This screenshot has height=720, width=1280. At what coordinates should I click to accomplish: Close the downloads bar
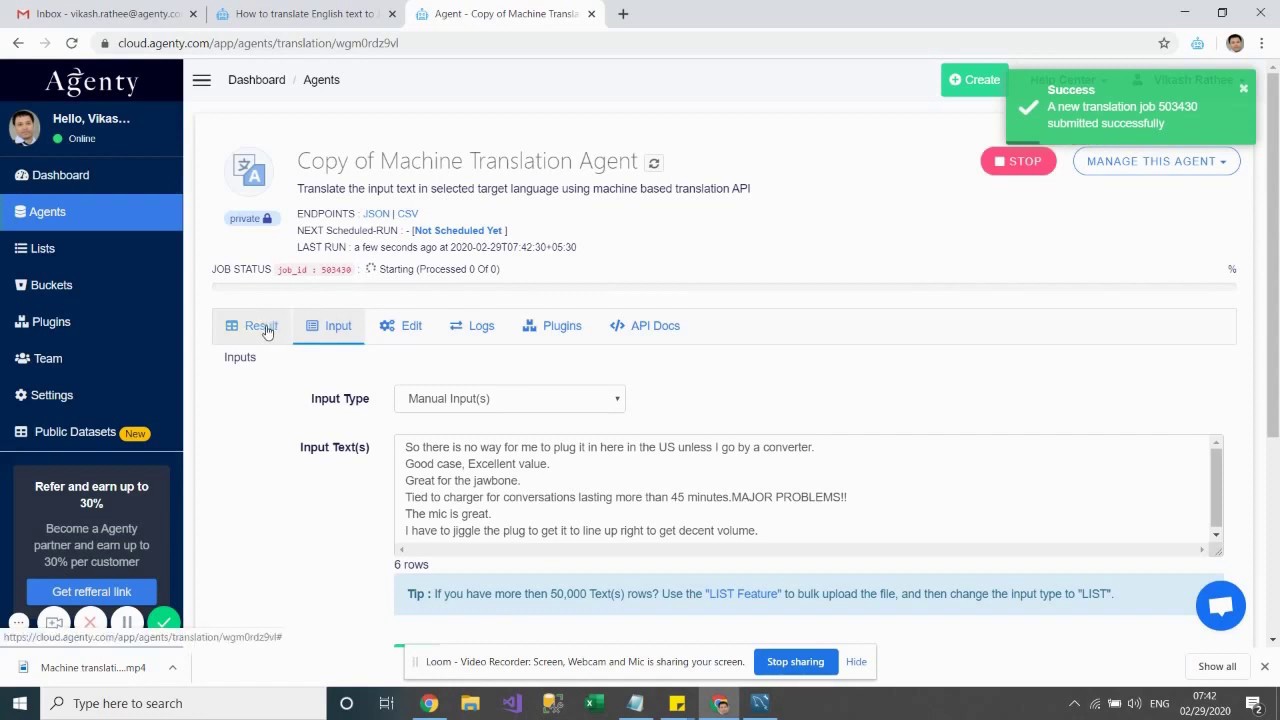pyautogui.click(x=1264, y=667)
